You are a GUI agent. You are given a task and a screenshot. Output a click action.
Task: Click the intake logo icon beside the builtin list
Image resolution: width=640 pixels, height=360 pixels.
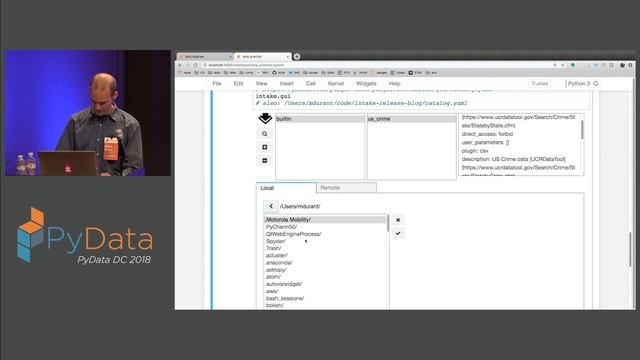pyautogui.click(x=265, y=118)
